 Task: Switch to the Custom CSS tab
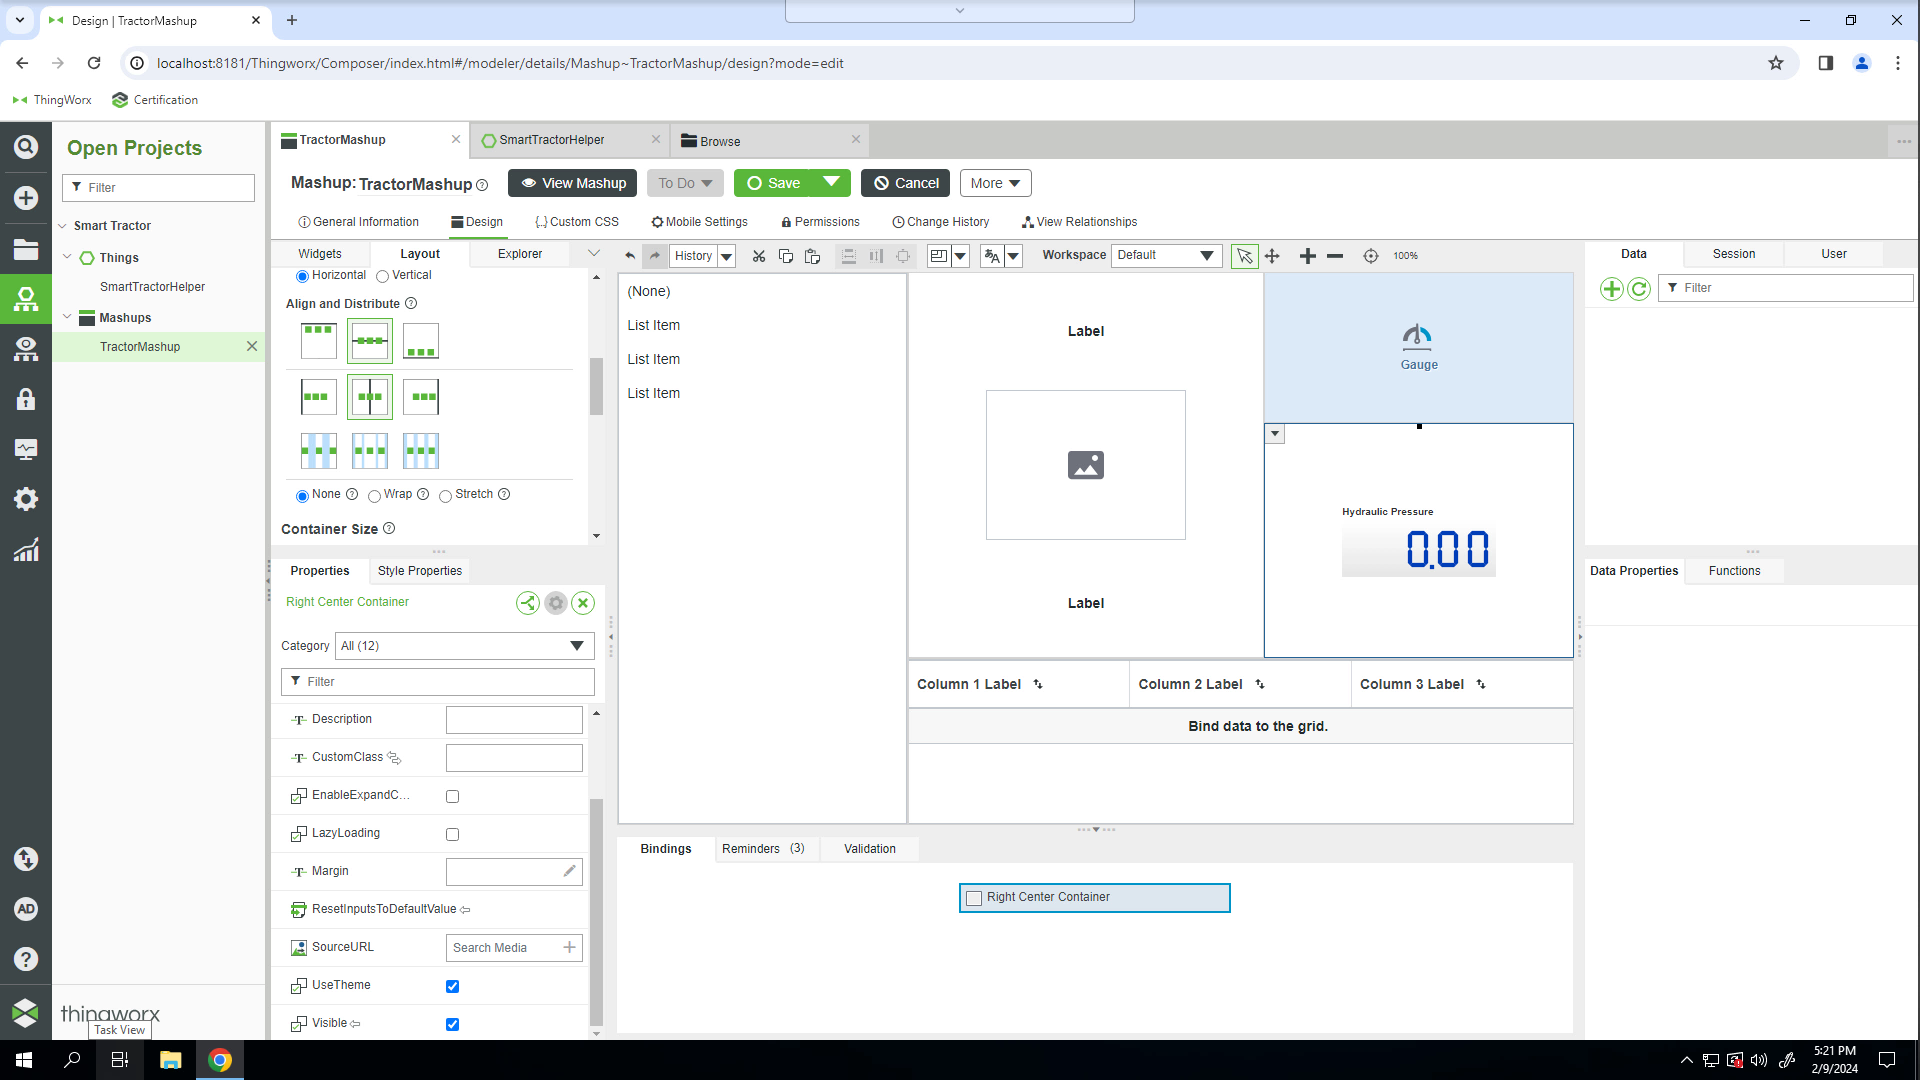[577, 222]
